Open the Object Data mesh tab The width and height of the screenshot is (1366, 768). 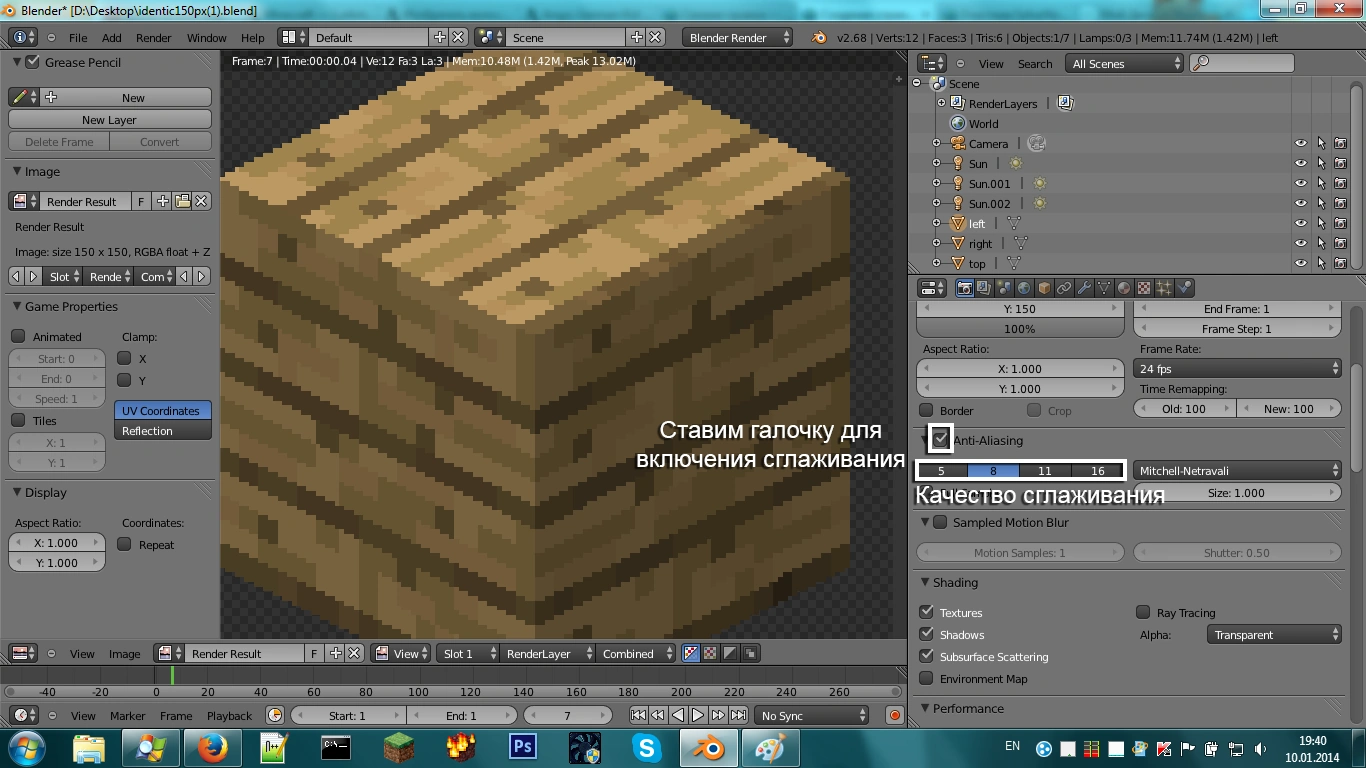coord(1105,288)
